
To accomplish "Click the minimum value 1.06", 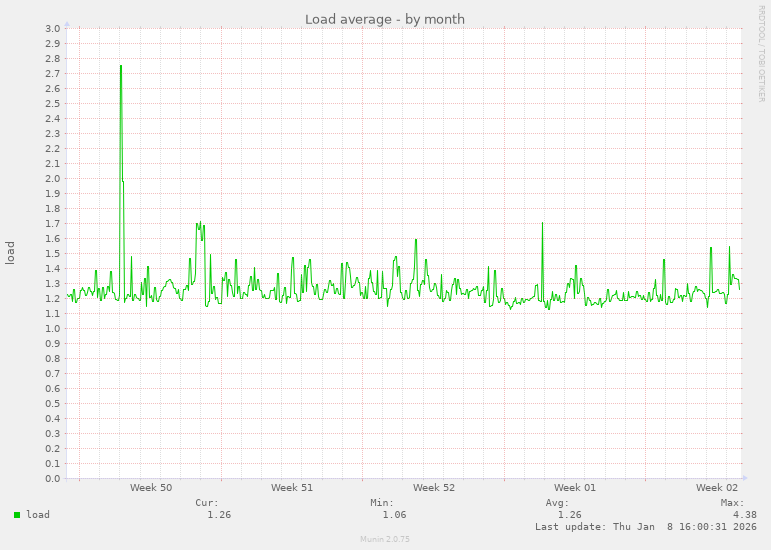I will (x=394, y=515).
